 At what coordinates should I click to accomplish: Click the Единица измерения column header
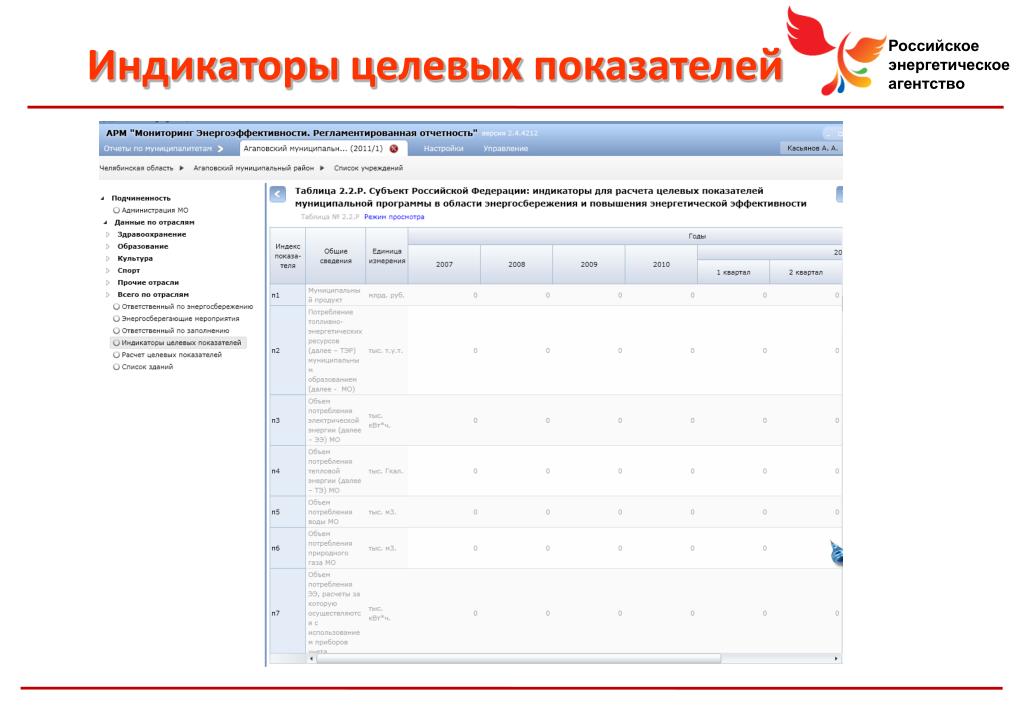[x=387, y=256]
